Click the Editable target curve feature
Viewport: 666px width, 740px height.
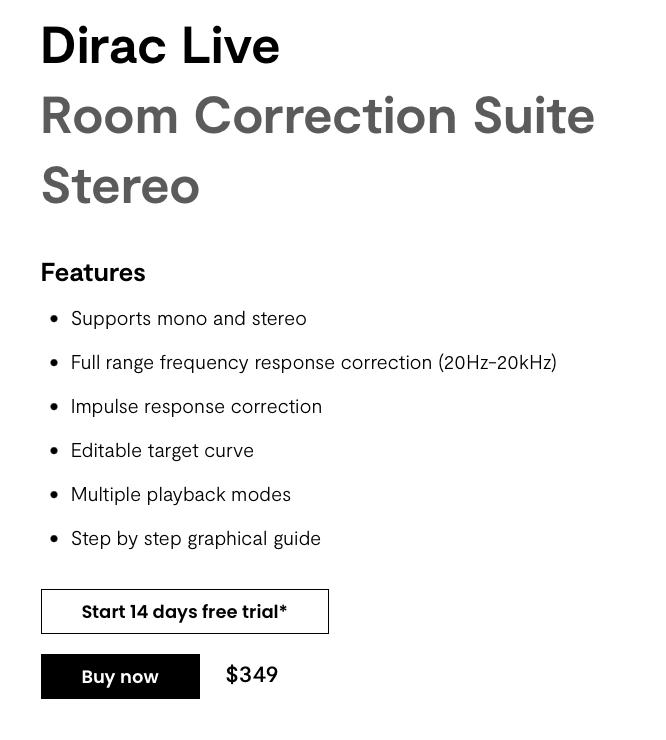(x=162, y=450)
